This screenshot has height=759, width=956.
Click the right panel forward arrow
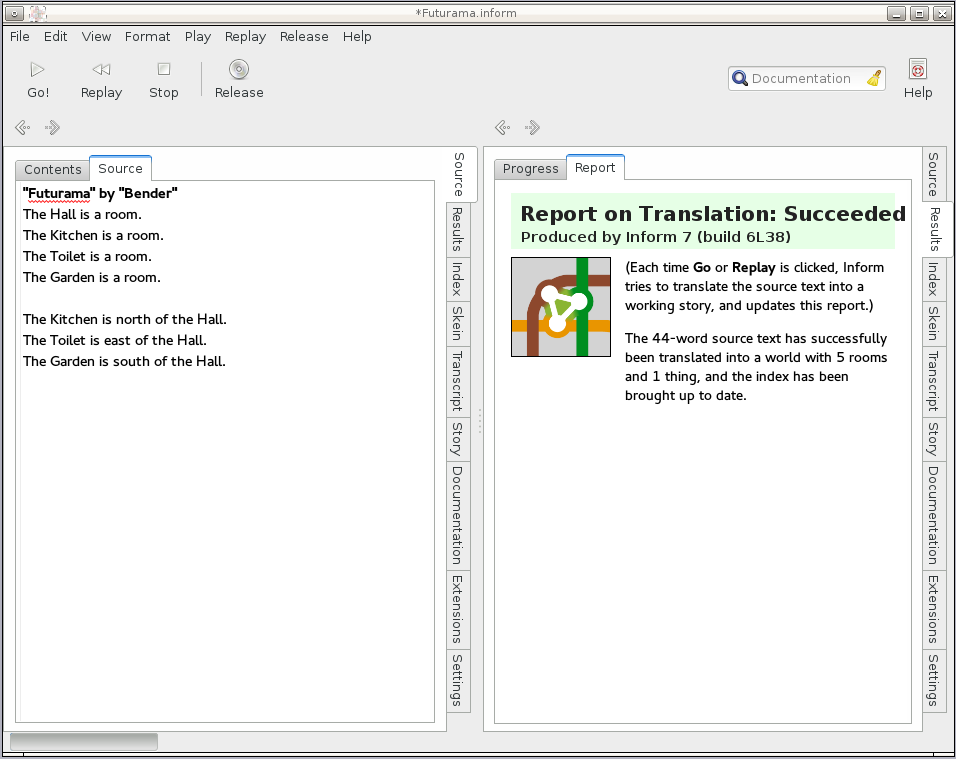click(x=532, y=127)
